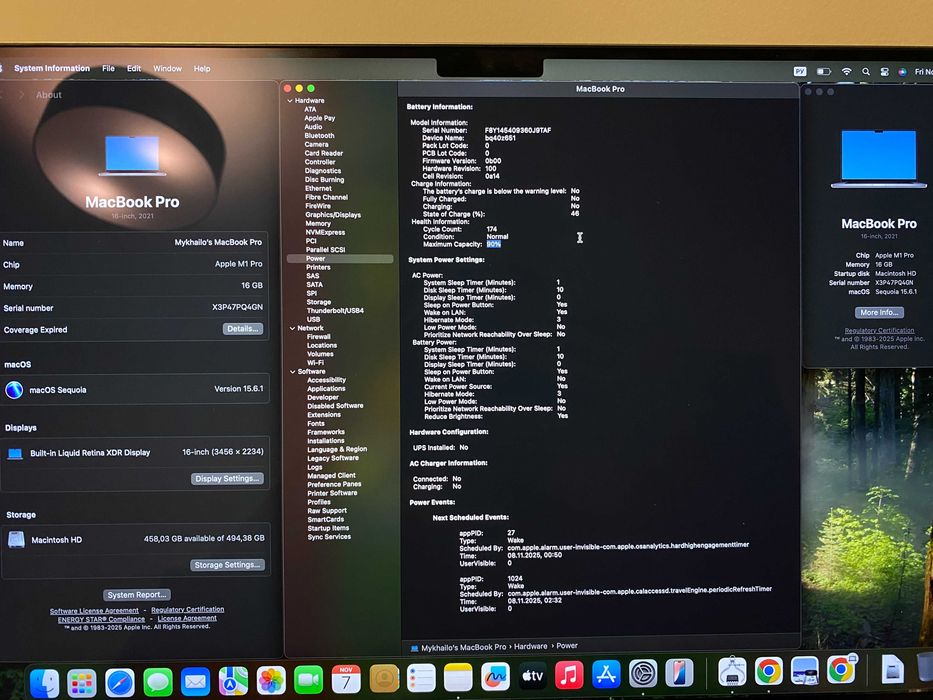Select Storage in the Hardware list

click(319, 302)
